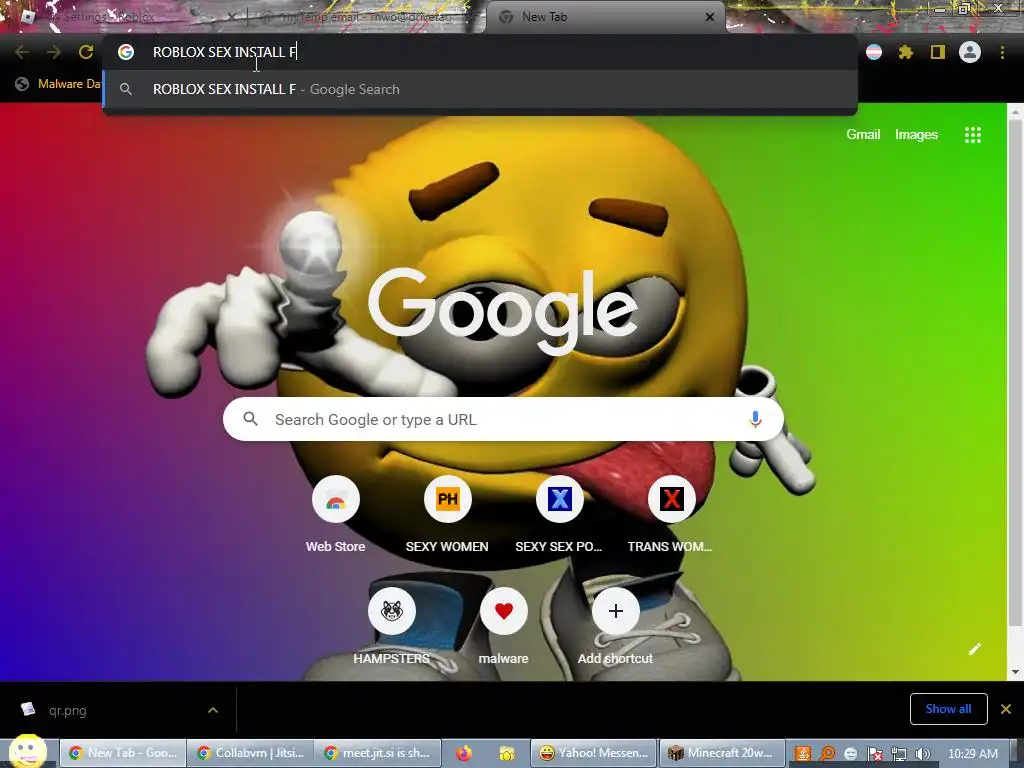
Task: Click the volume speaker tray icon
Action: point(922,754)
